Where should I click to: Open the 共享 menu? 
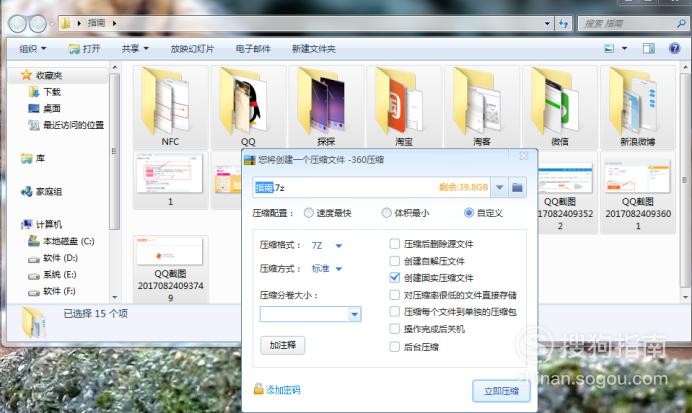coord(135,49)
